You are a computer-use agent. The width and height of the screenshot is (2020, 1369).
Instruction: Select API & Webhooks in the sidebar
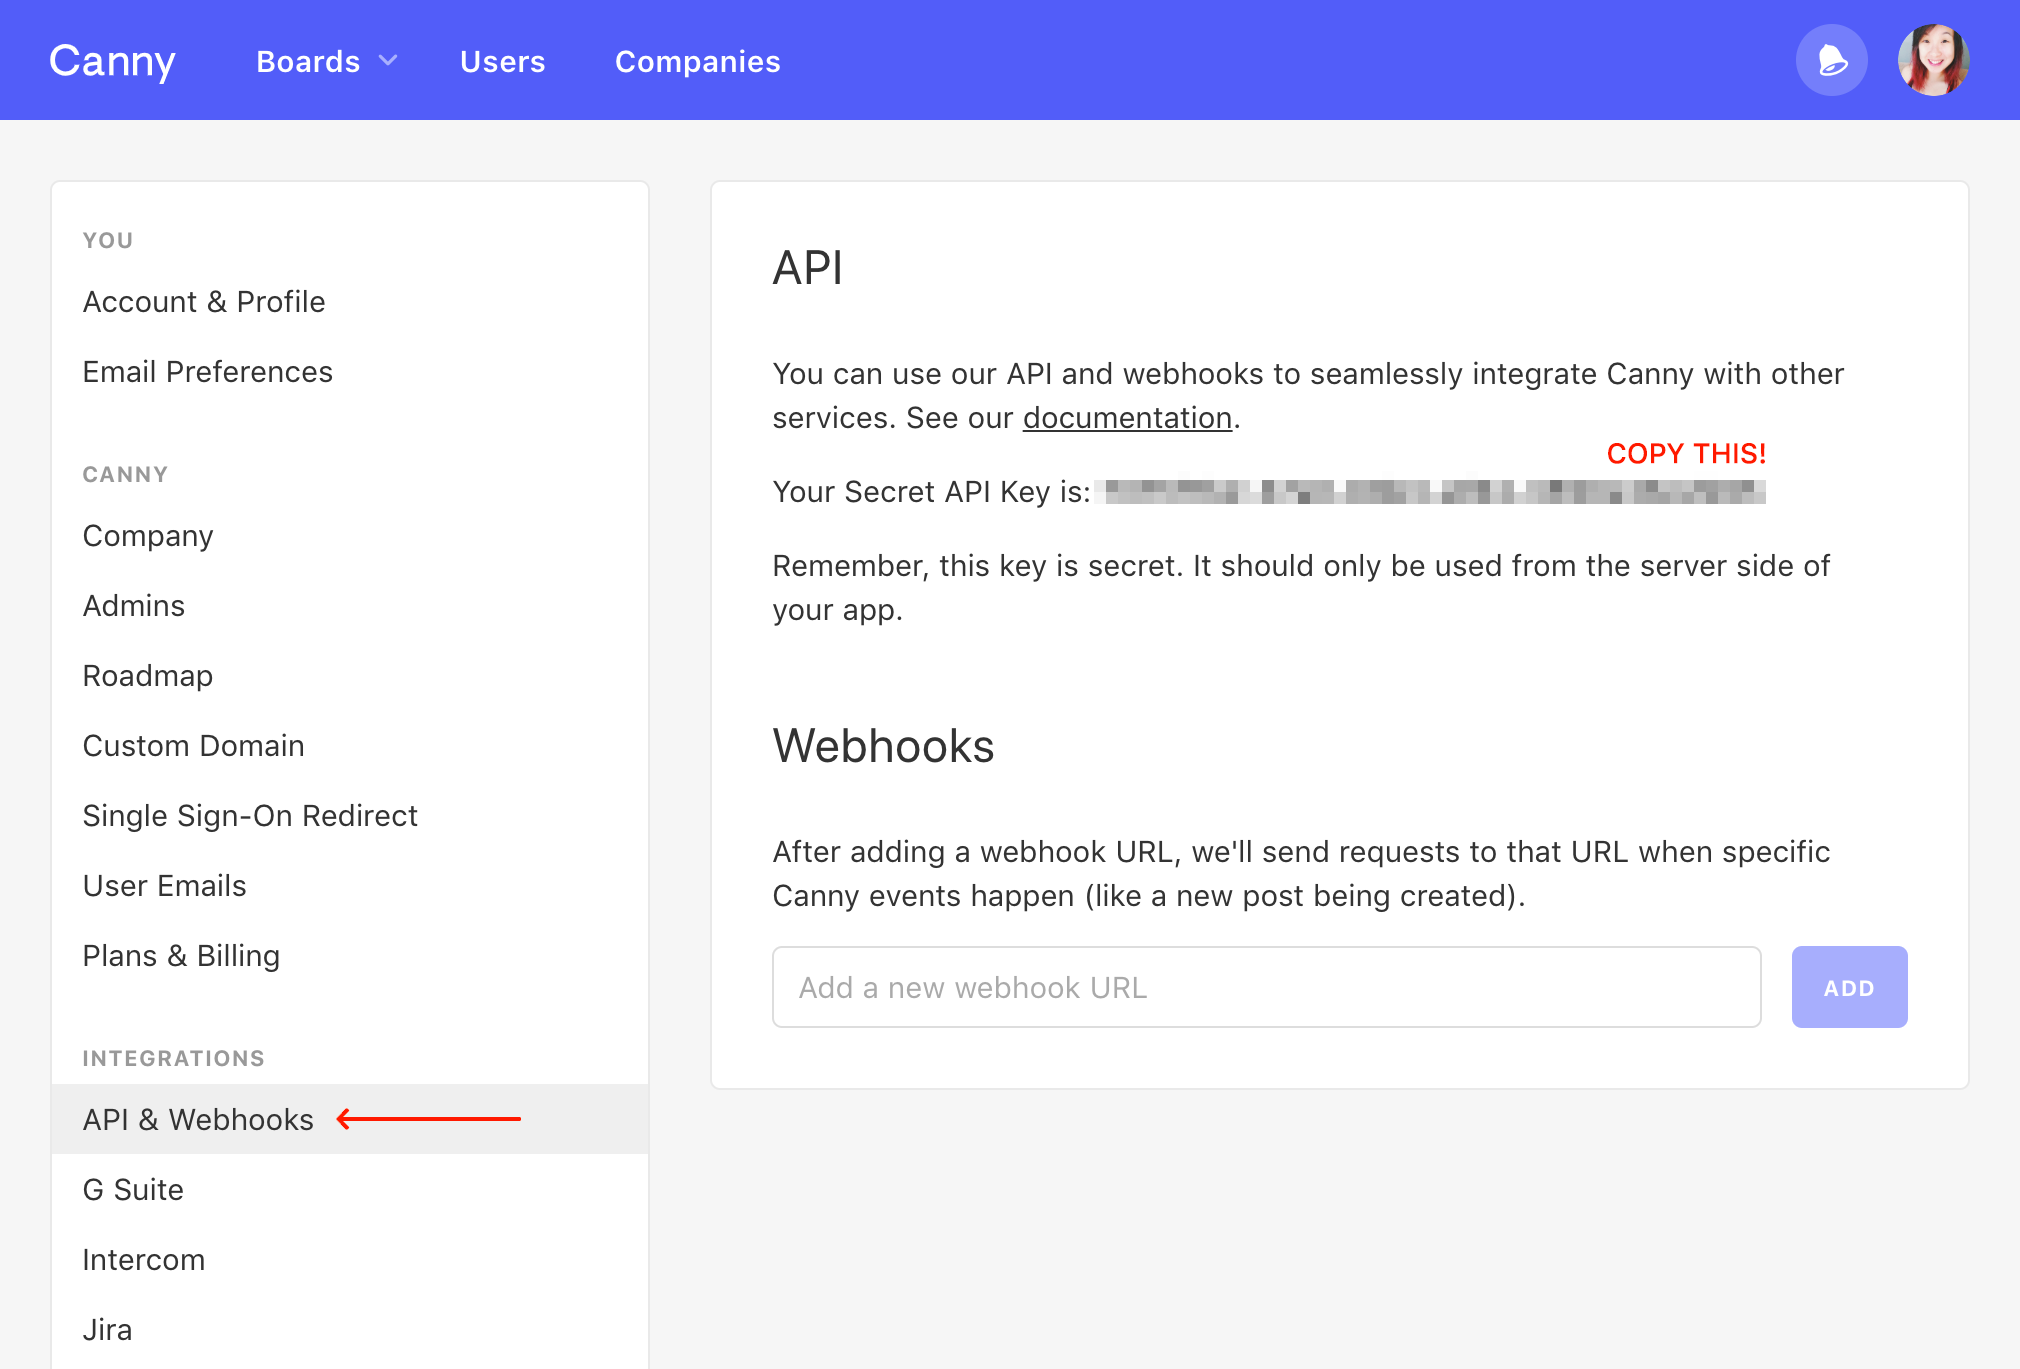[x=350, y=1119]
